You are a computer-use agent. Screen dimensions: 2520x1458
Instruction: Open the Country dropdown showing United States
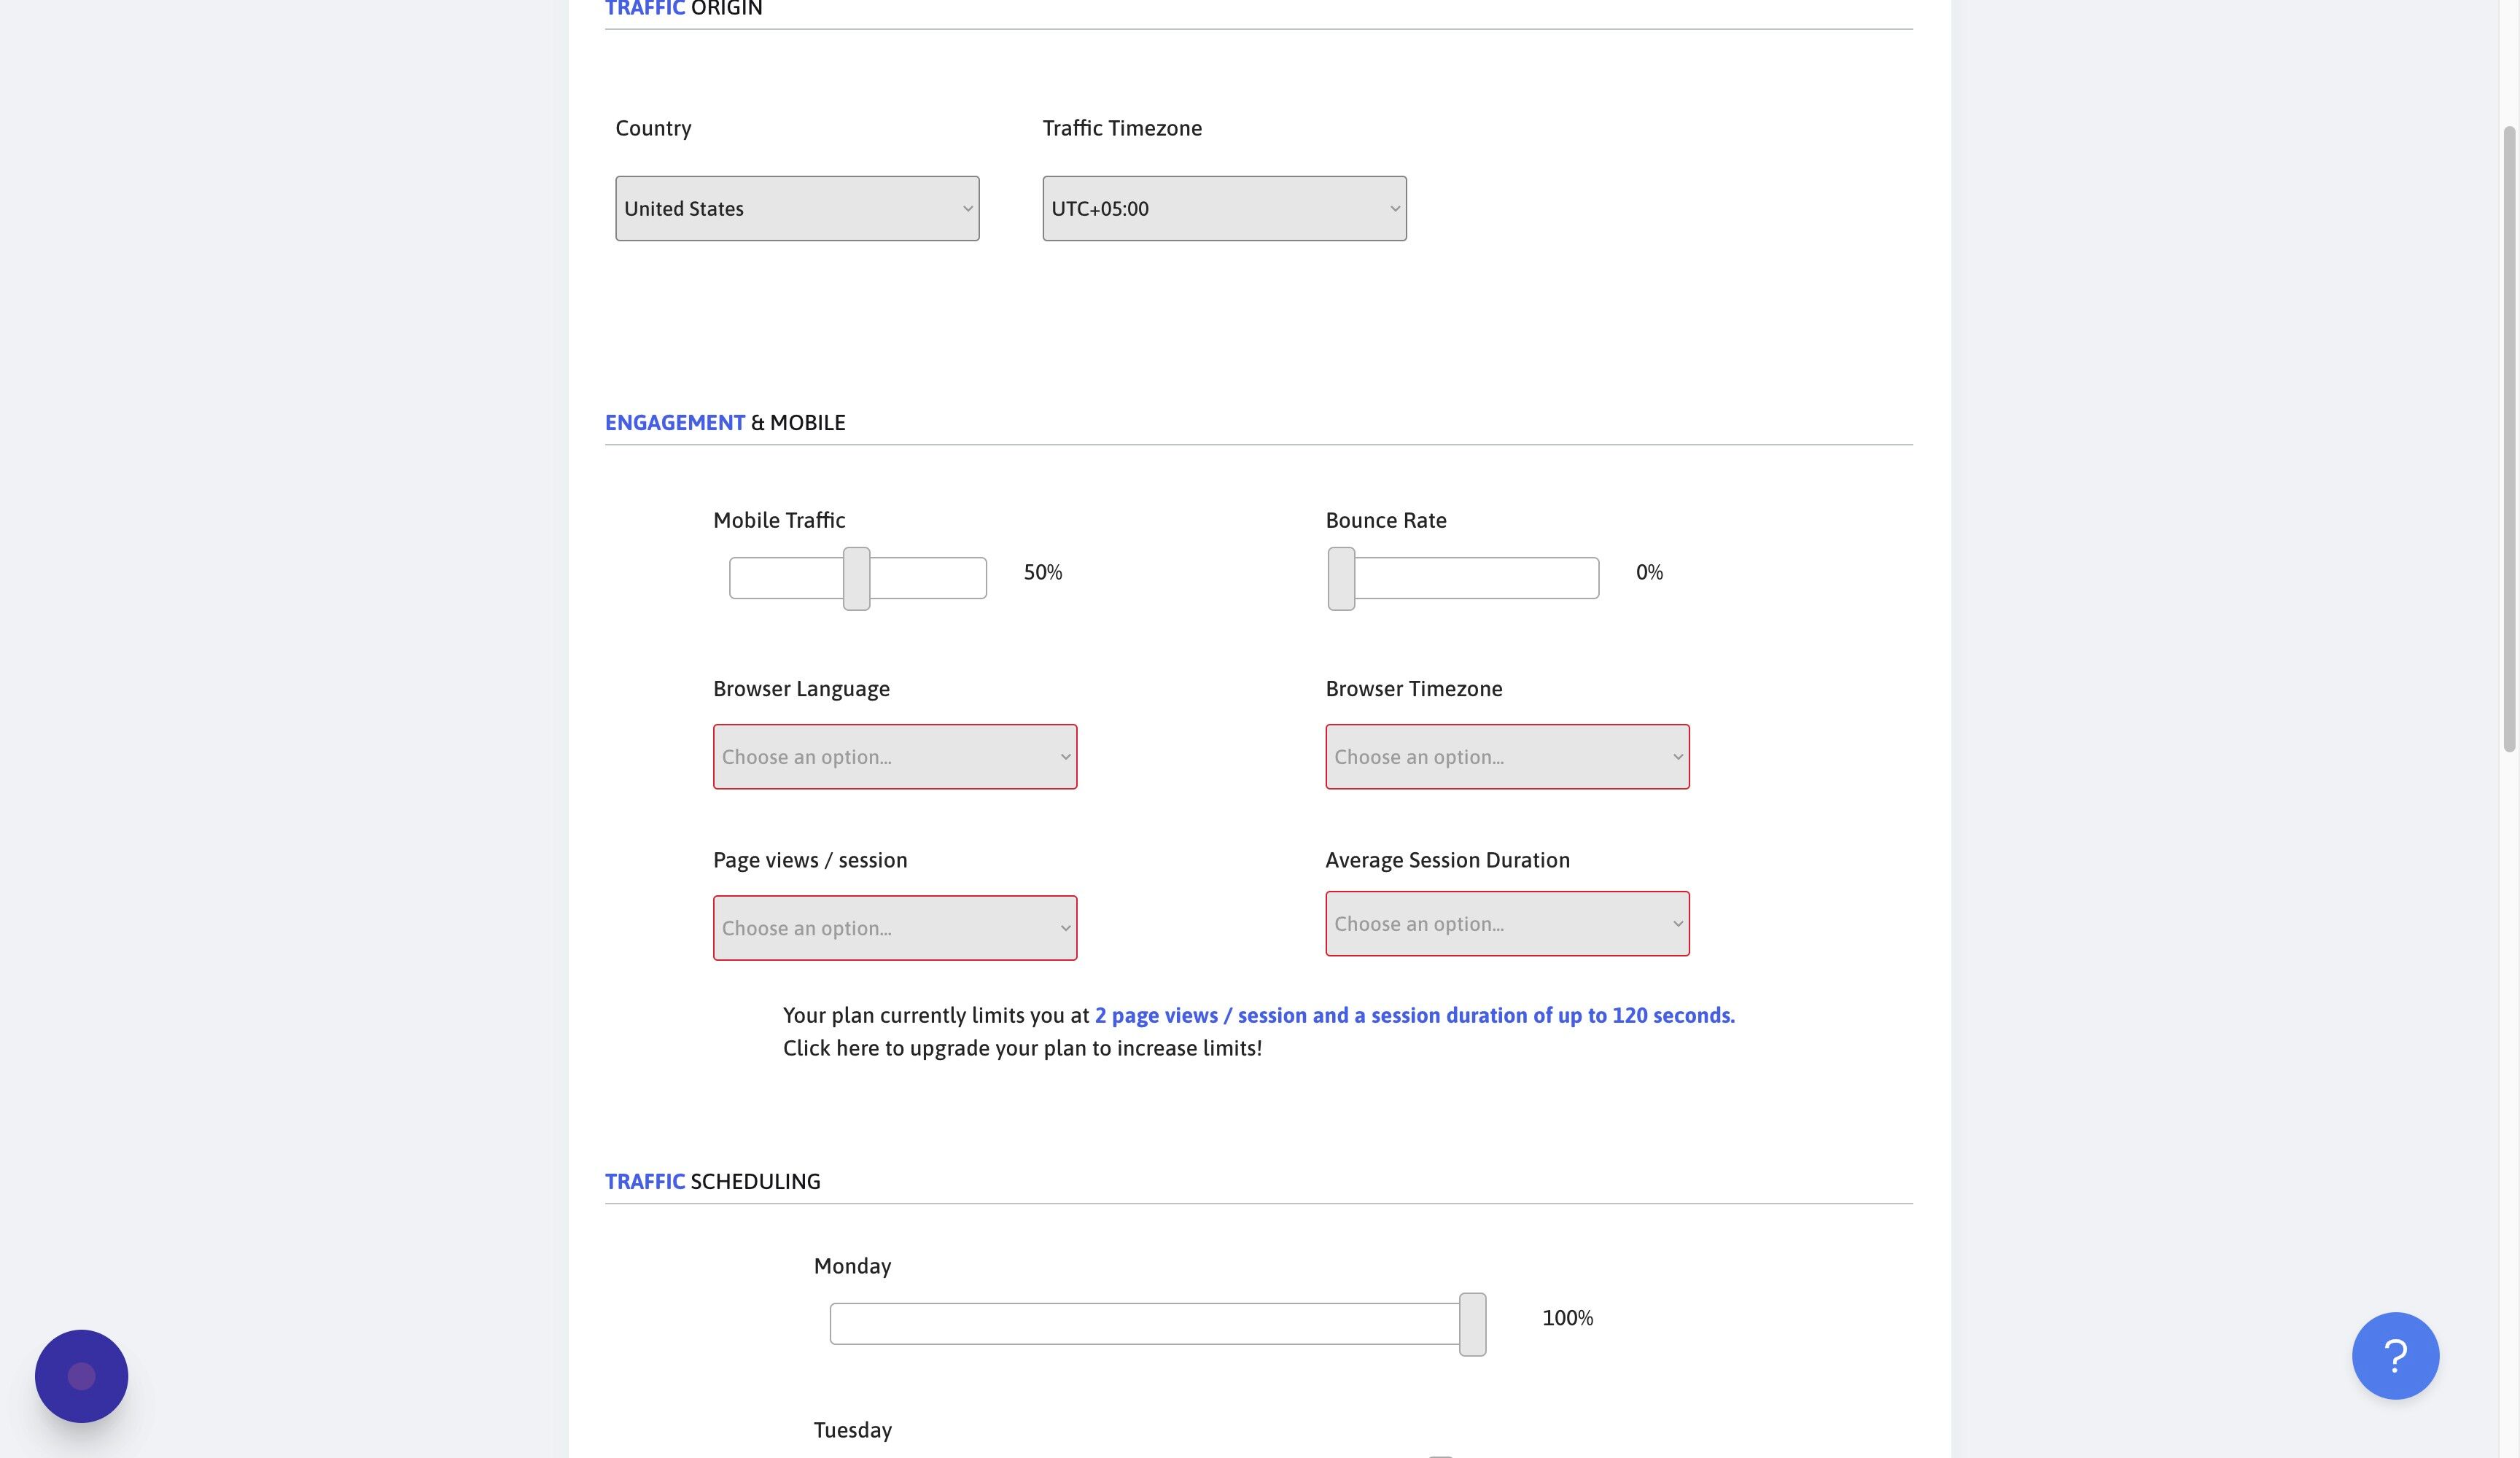click(x=797, y=208)
